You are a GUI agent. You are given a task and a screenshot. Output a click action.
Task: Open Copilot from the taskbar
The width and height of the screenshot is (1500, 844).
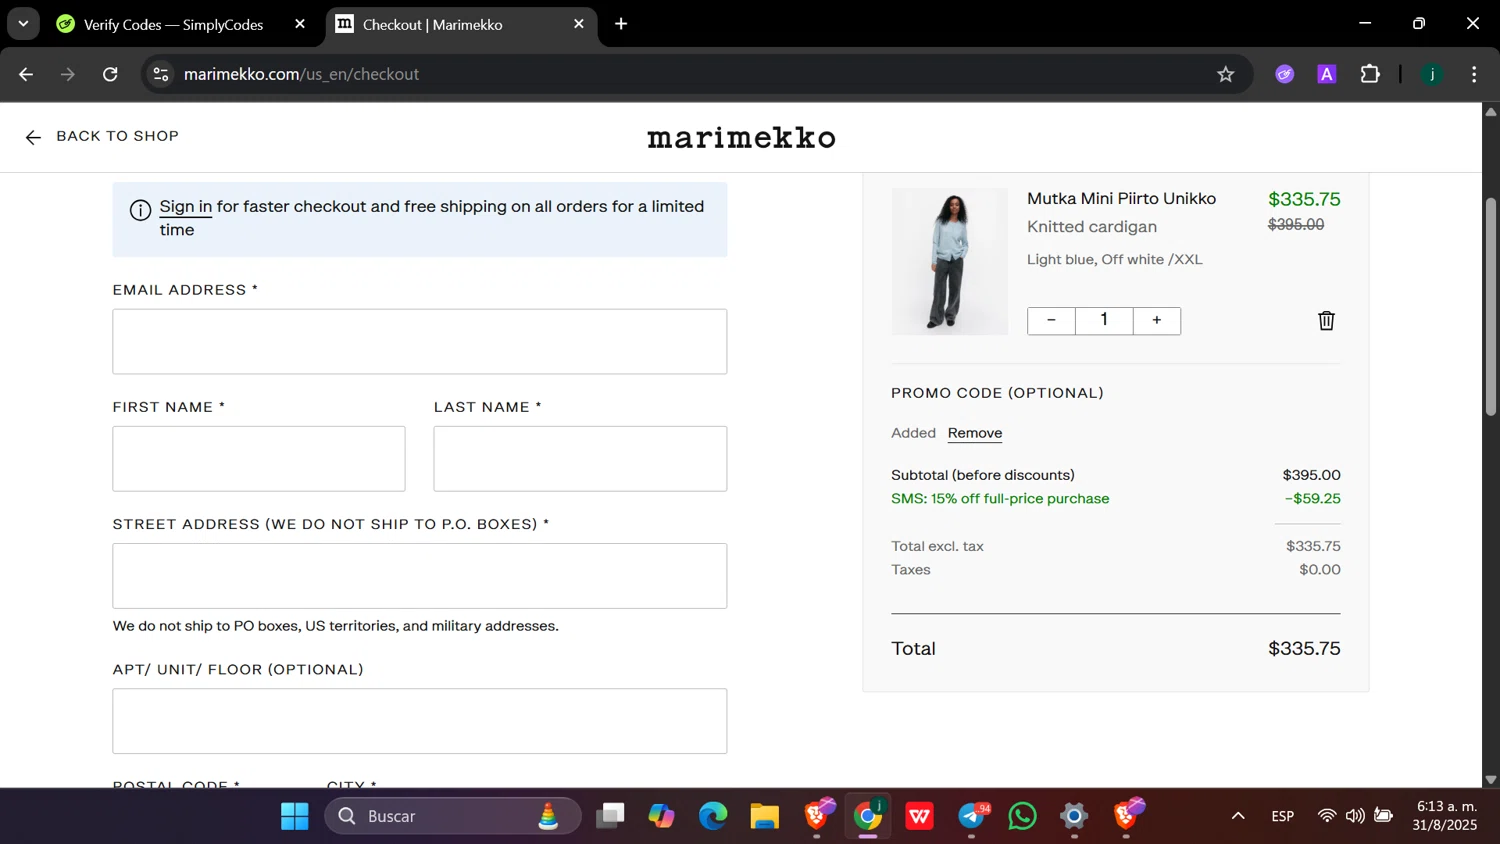661,816
